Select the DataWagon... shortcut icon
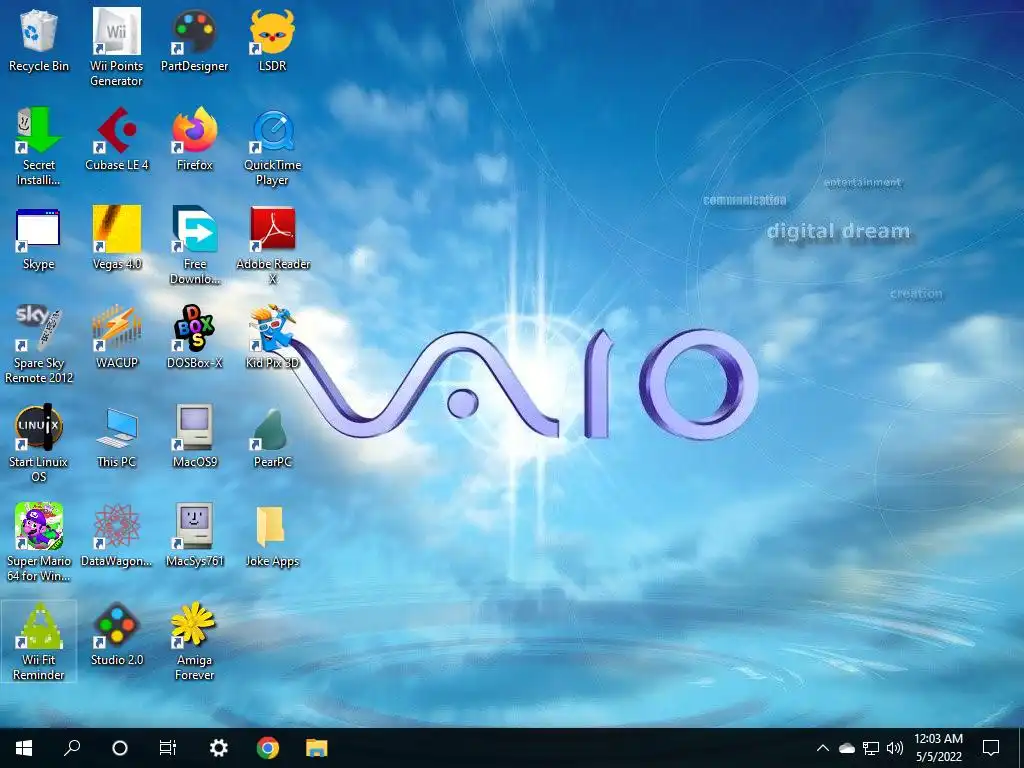This screenshot has height=768, width=1024. (116, 526)
